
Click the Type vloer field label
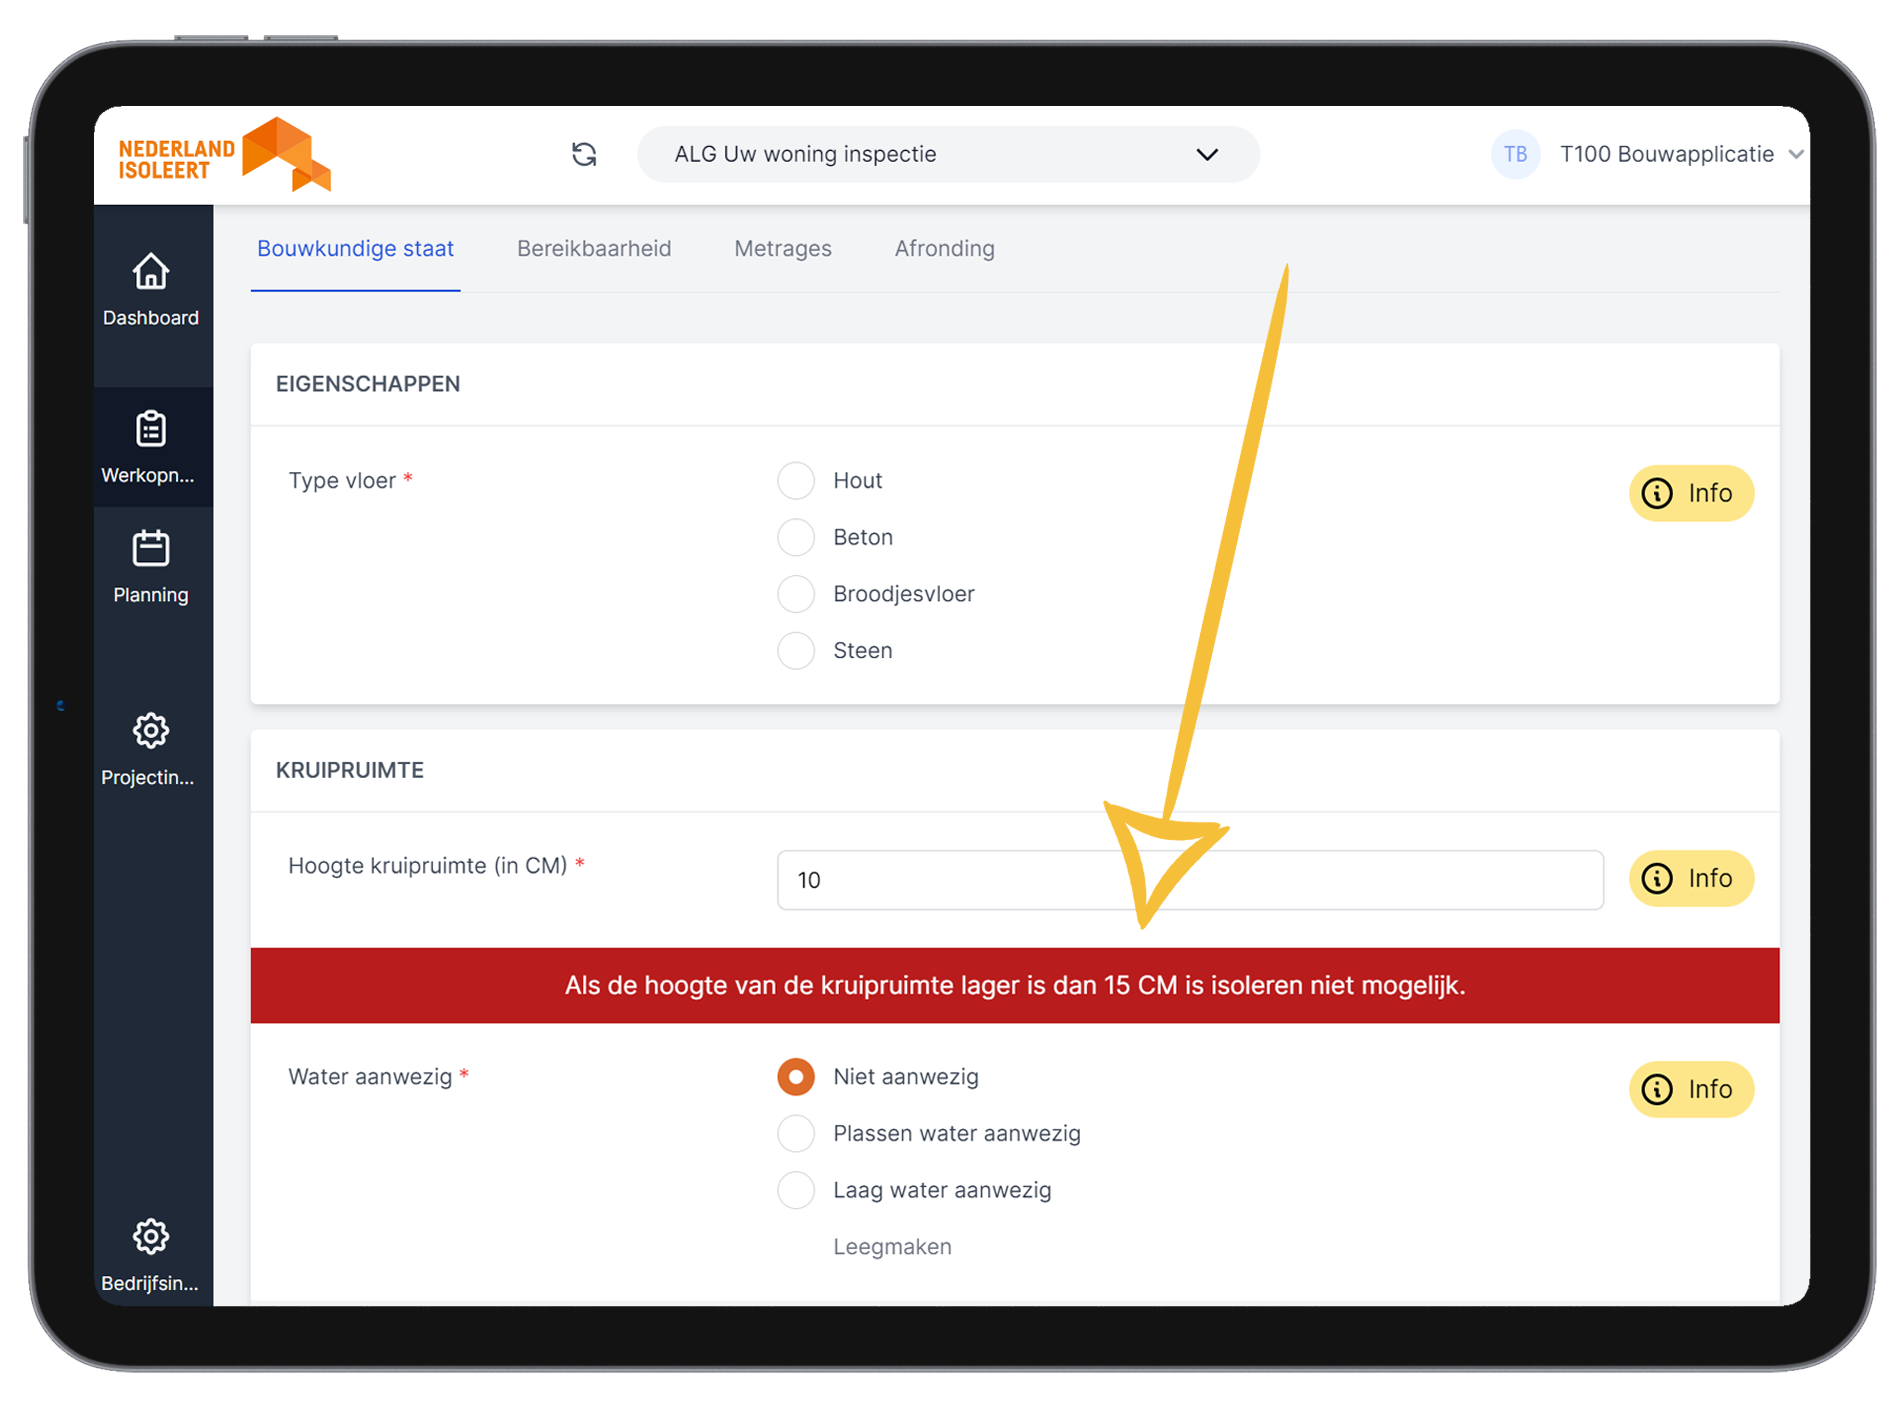342,481
